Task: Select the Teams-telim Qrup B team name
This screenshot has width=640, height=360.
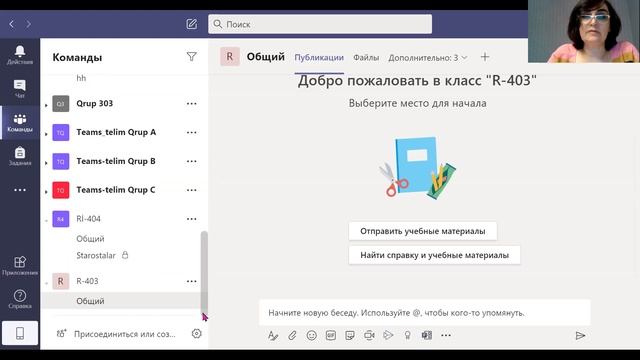Action: click(116, 161)
